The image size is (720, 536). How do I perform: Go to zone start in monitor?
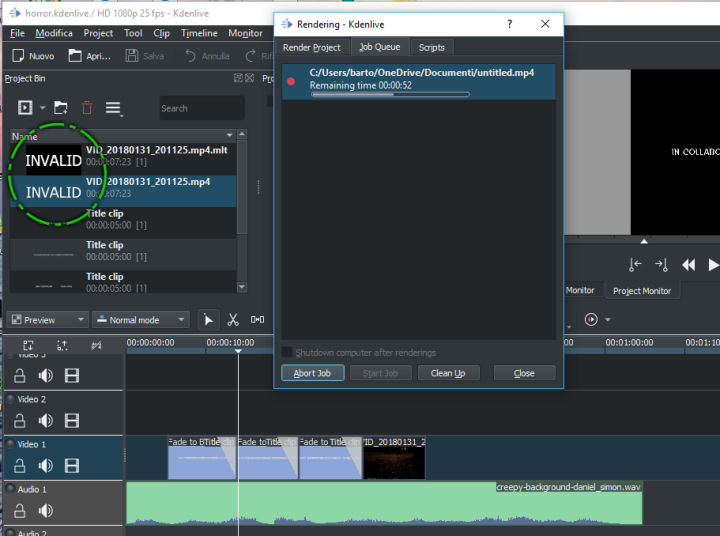635,265
